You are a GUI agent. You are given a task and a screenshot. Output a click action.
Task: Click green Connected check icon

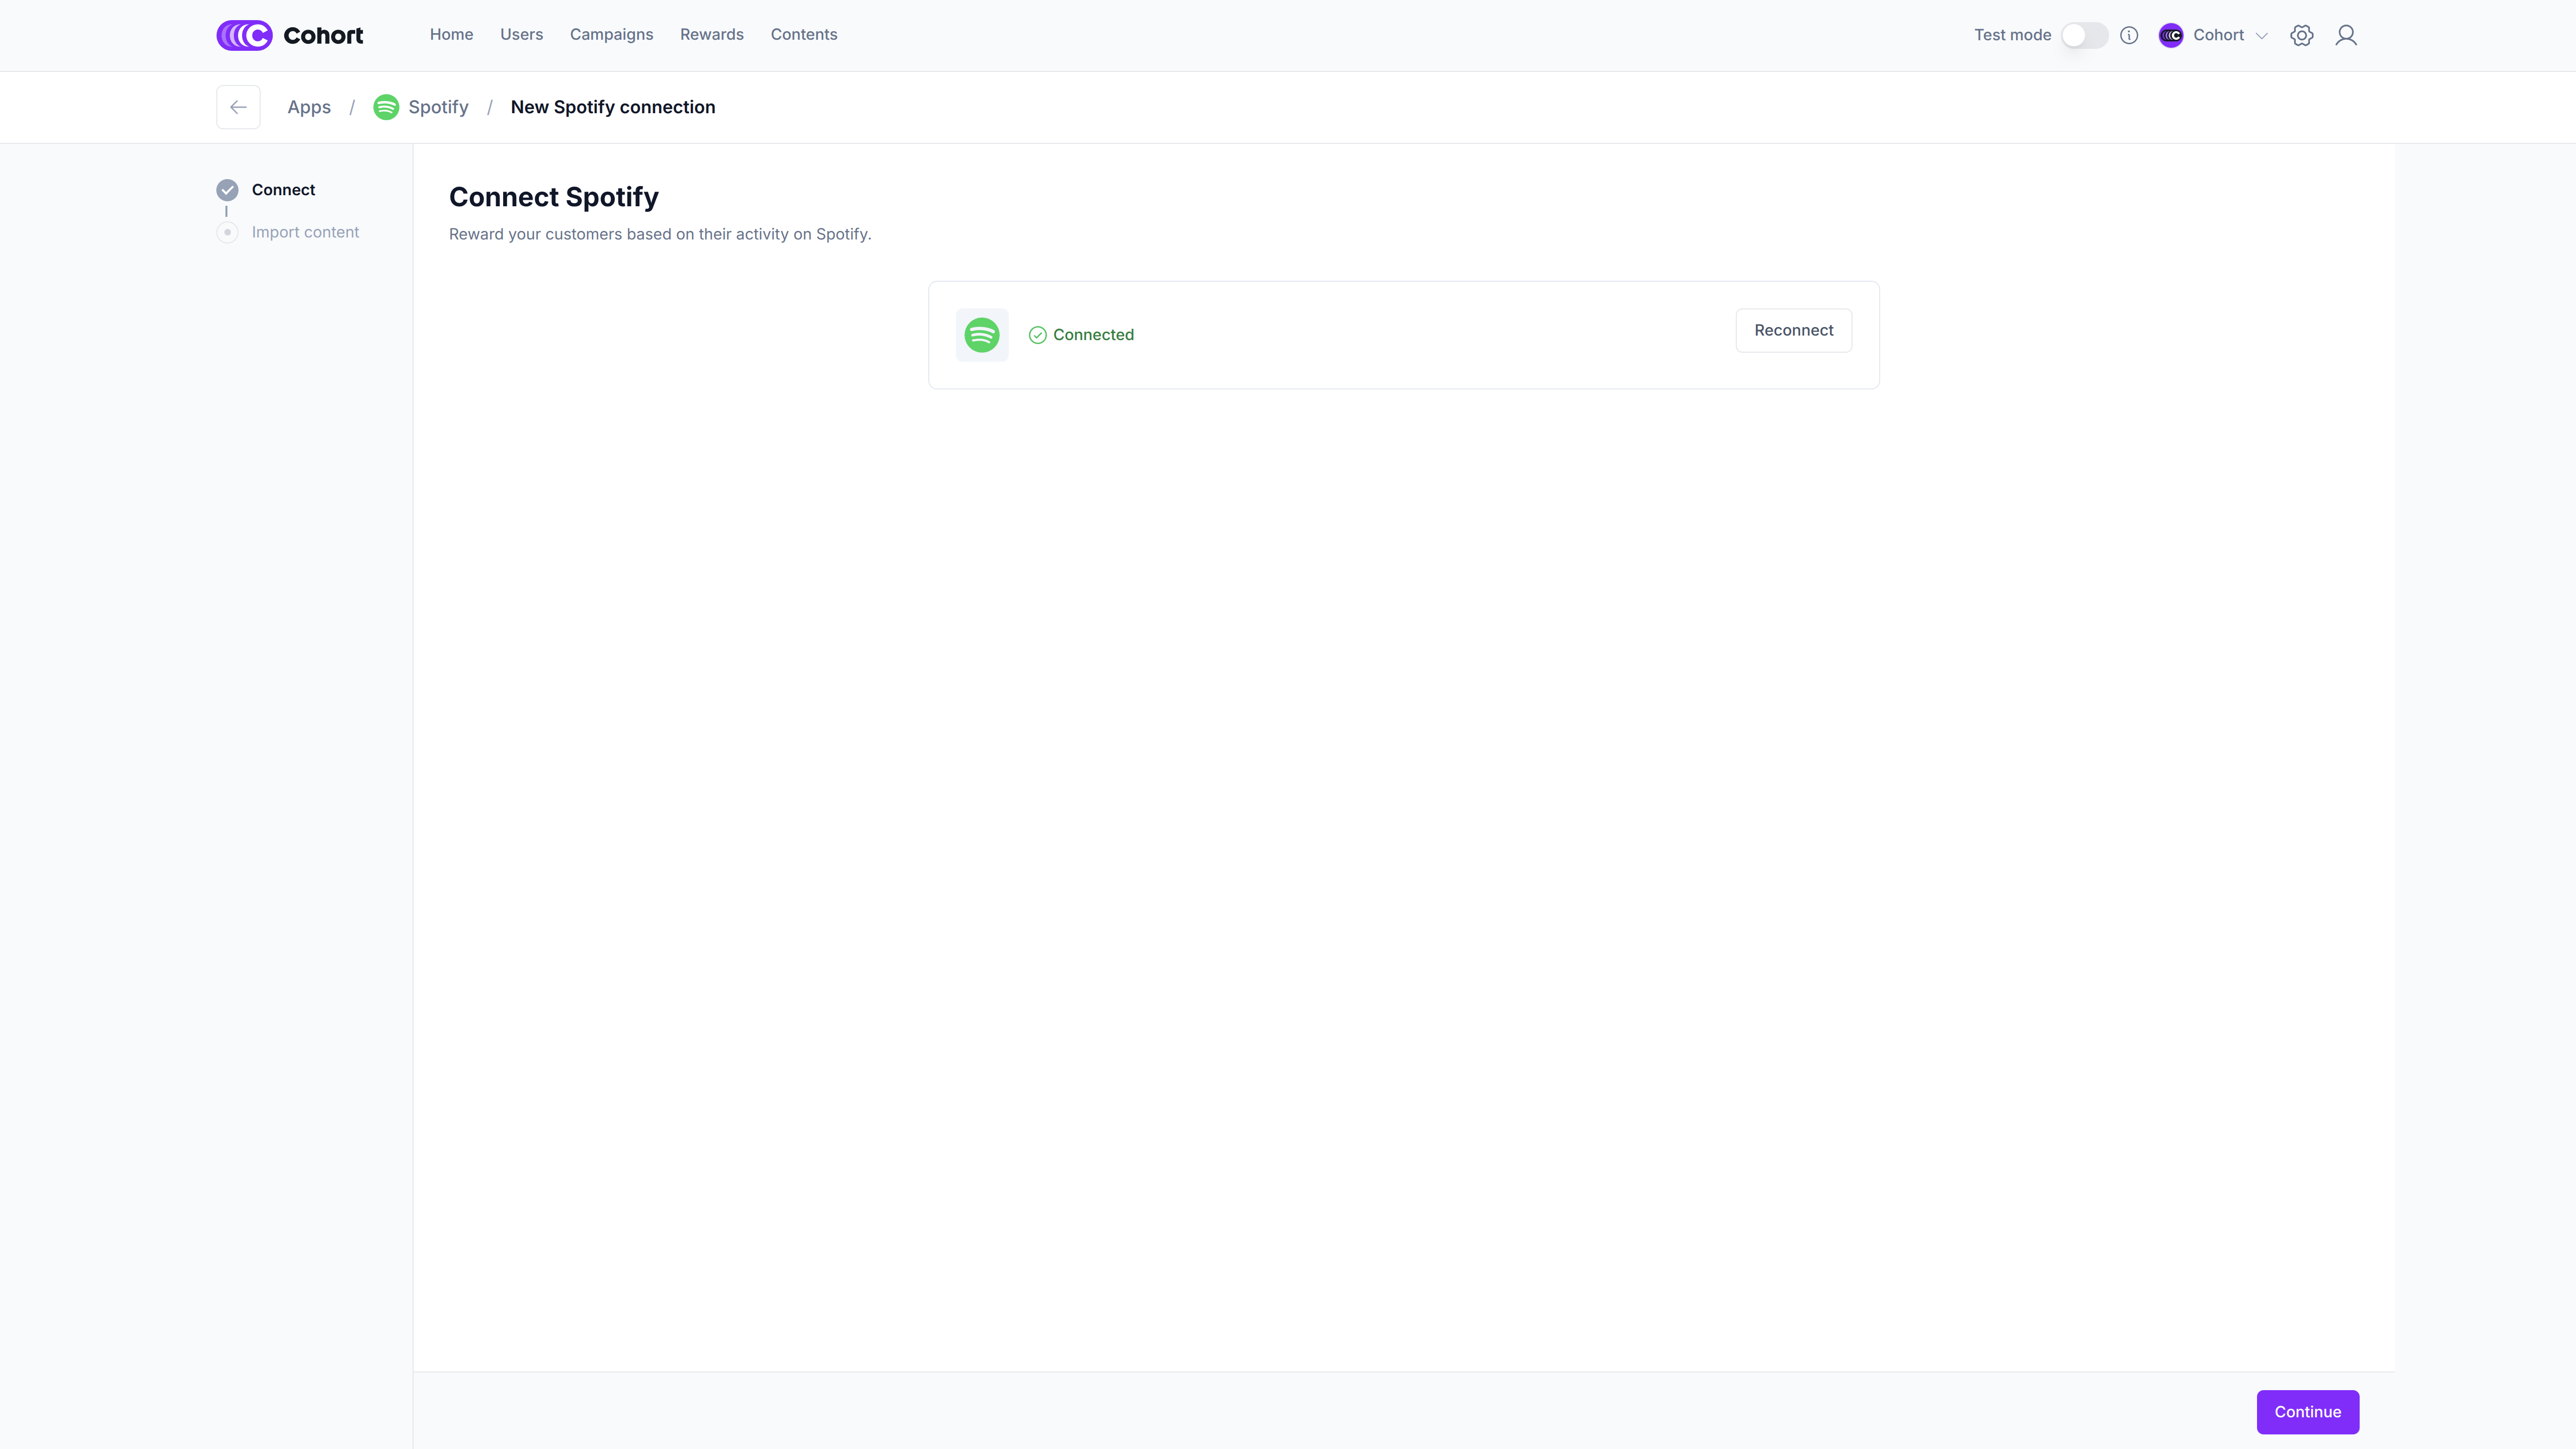1037,335
